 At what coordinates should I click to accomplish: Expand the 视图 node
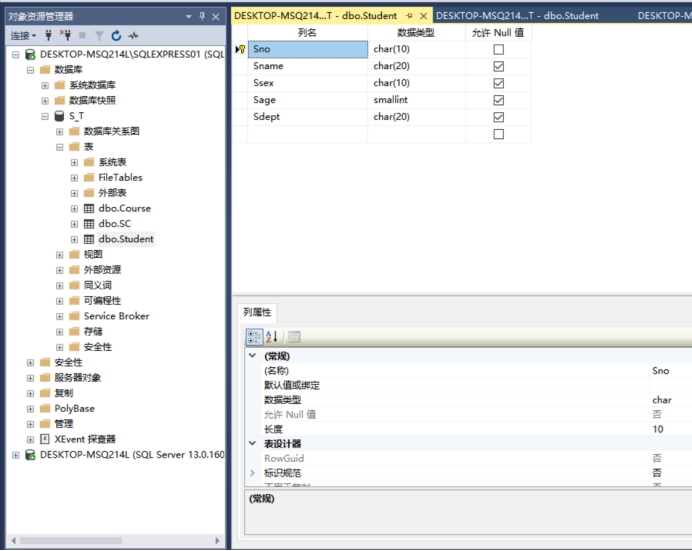pyautogui.click(x=60, y=255)
